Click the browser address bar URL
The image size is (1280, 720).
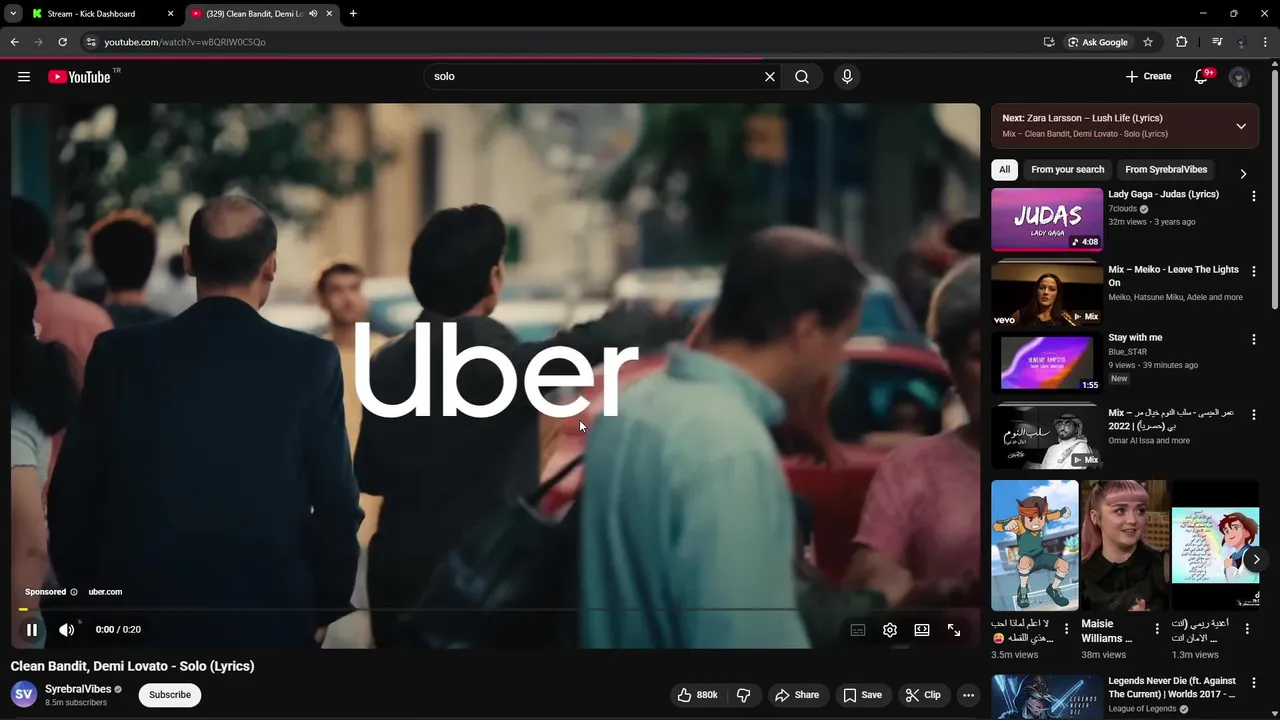[185, 42]
